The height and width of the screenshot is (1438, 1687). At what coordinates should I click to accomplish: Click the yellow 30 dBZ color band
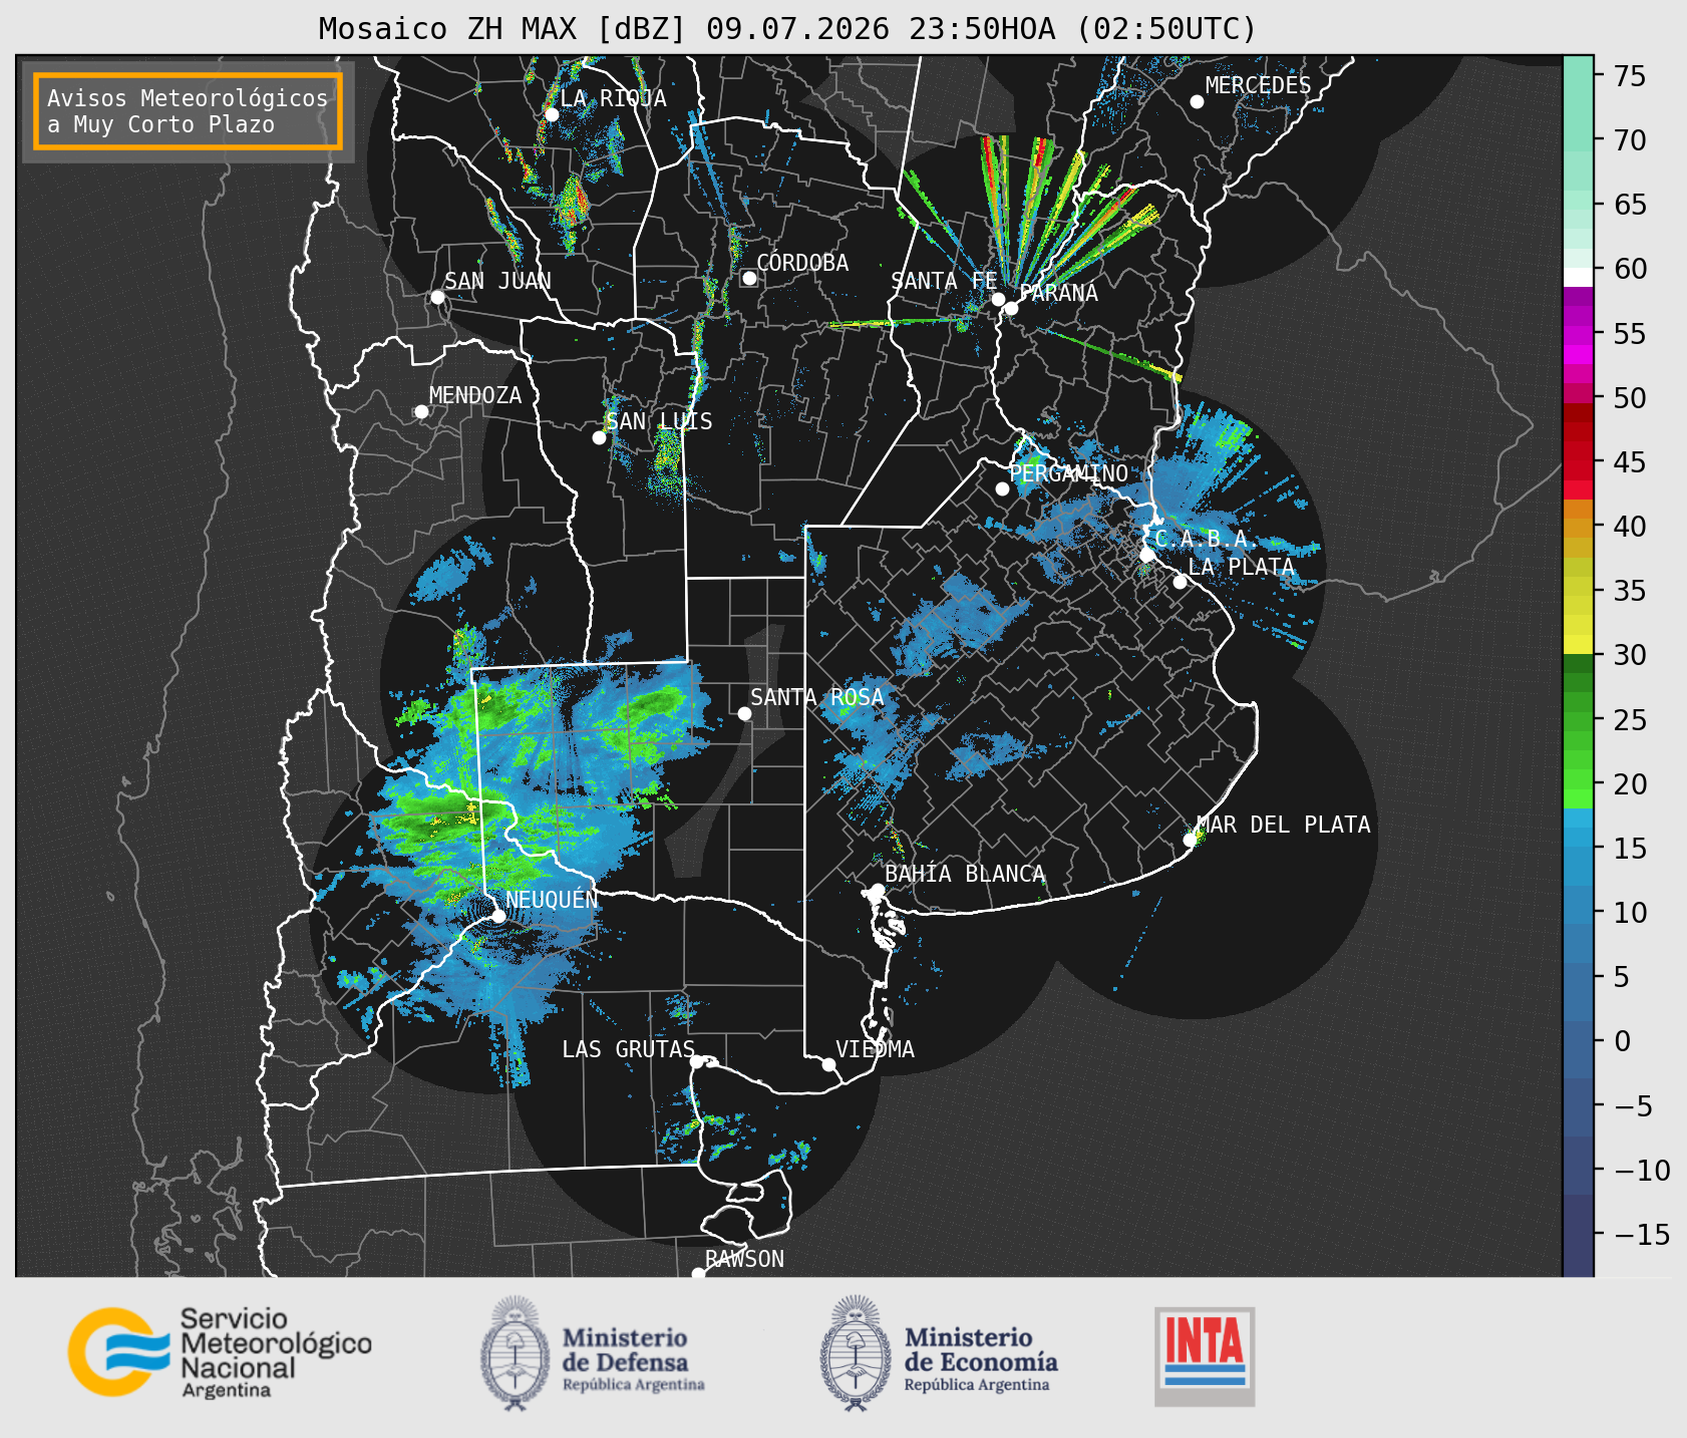tap(1577, 645)
